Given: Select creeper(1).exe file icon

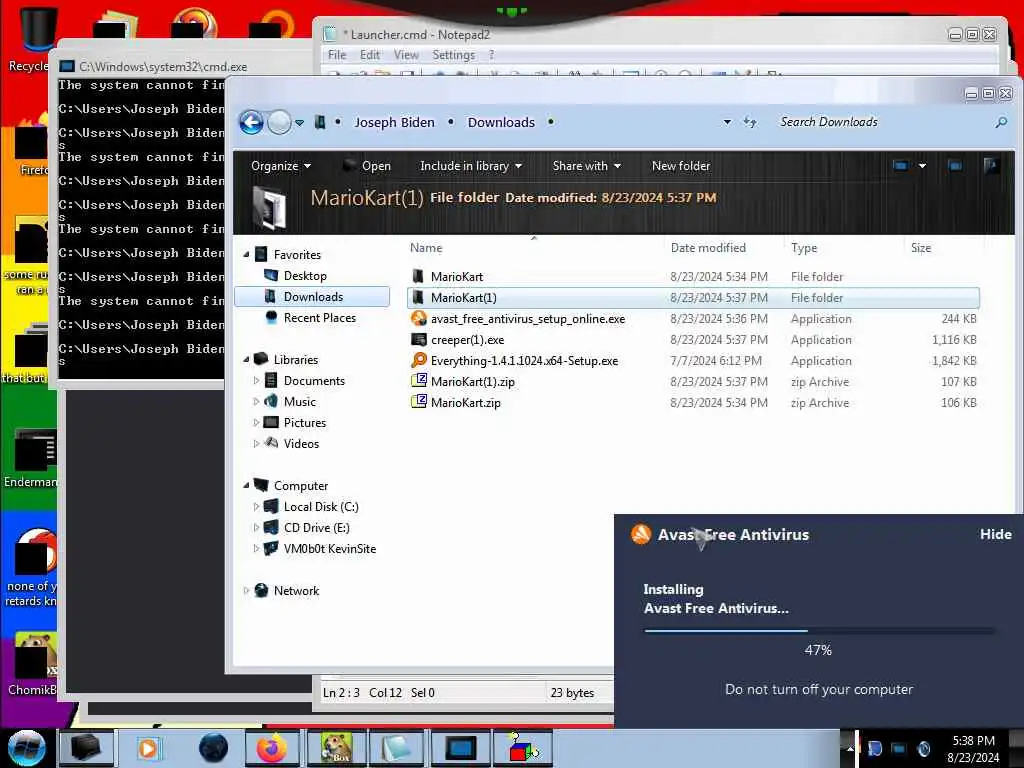Looking at the screenshot, I should tap(418, 340).
